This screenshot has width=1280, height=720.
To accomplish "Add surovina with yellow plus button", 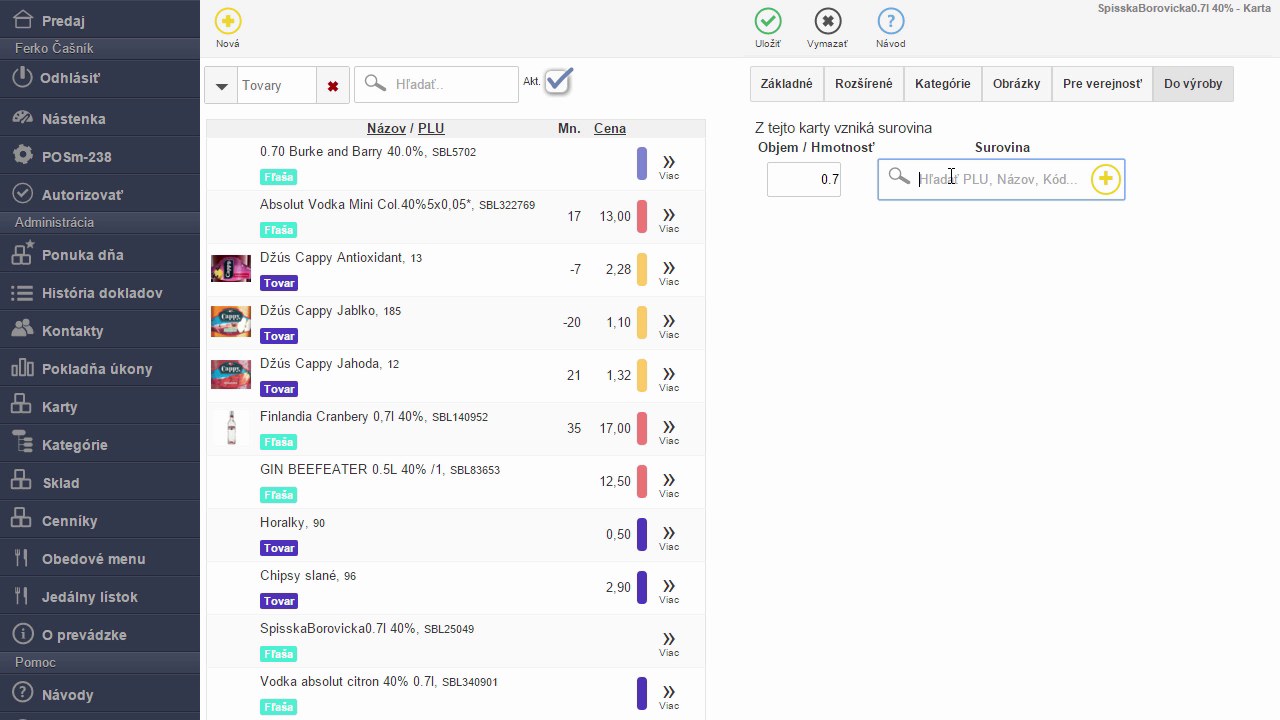I will point(1105,179).
